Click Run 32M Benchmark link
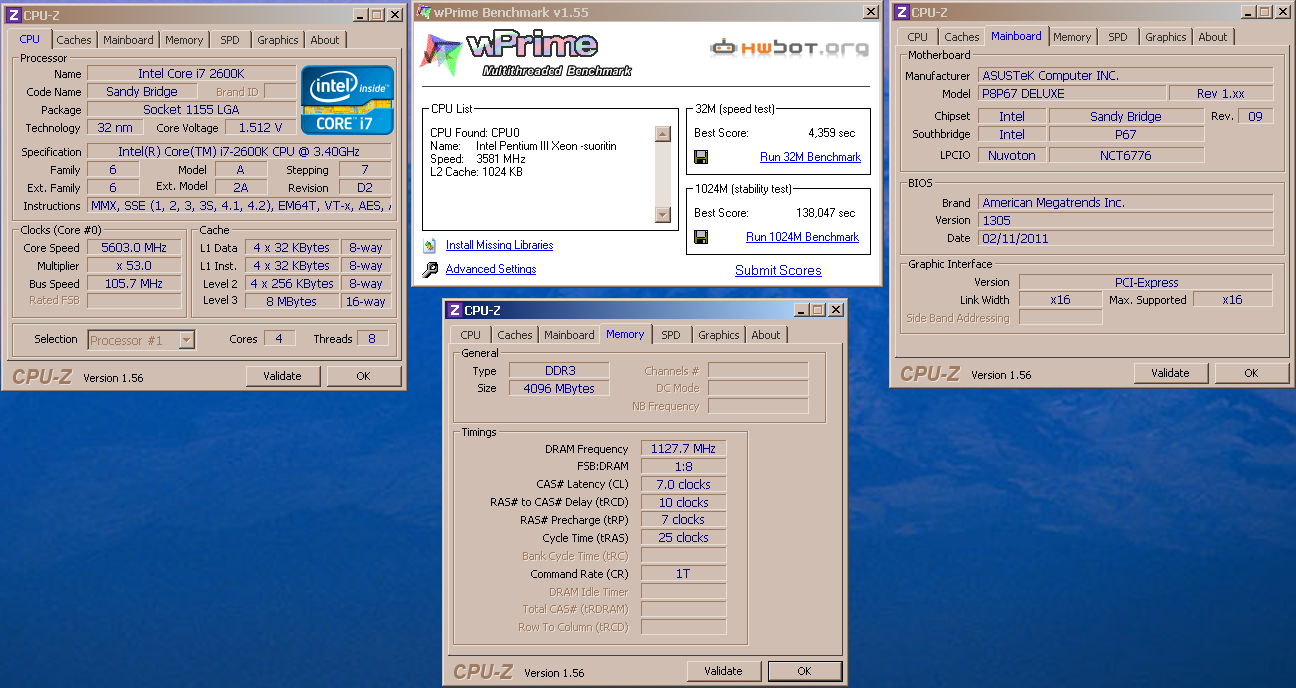This screenshot has width=1296, height=688. (810, 157)
